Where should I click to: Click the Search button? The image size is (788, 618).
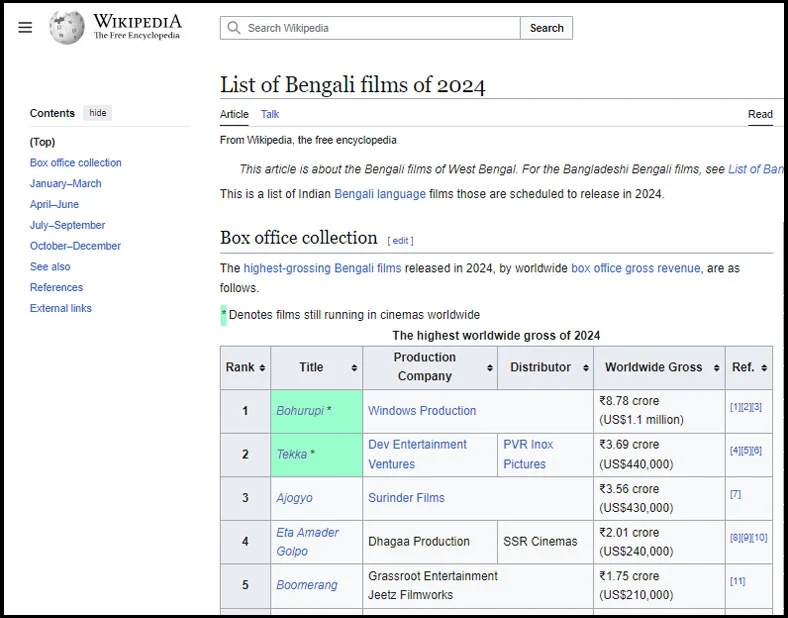pos(546,28)
